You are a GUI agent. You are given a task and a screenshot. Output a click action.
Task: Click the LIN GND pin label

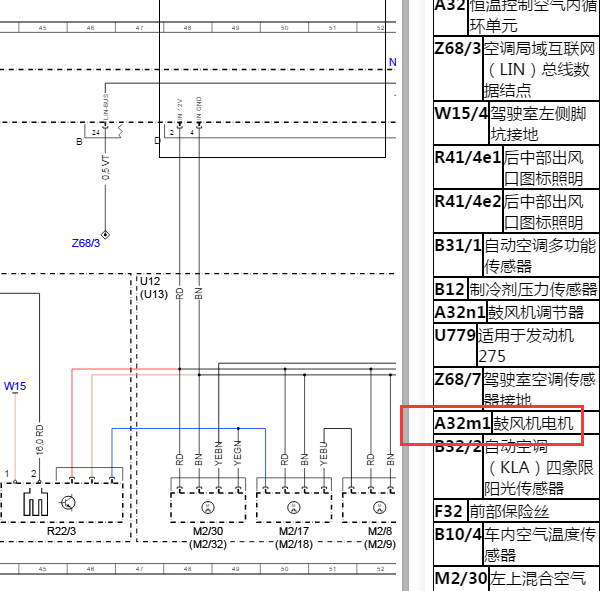coord(199,109)
